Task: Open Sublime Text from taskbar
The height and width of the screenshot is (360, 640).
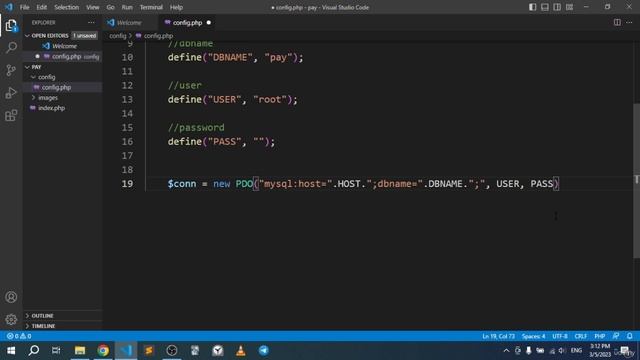Action: click(x=149, y=350)
